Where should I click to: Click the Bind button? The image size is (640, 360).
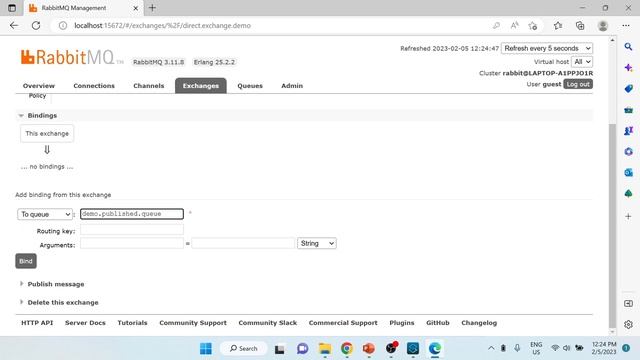(26, 261)
